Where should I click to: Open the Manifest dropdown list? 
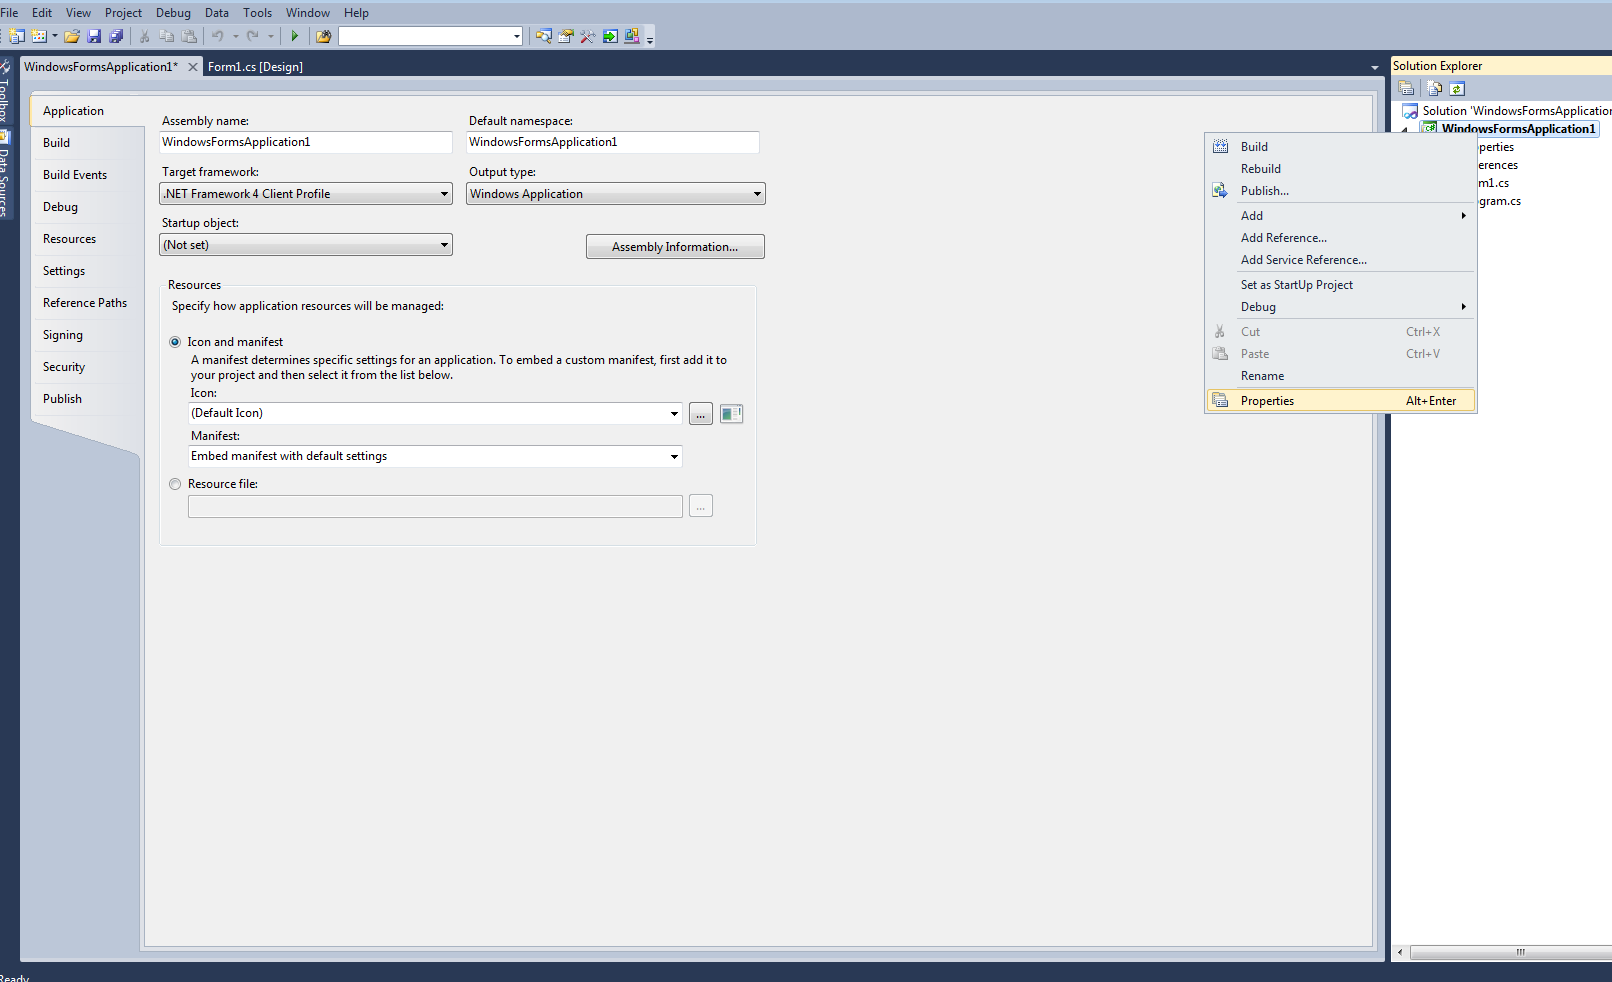[x=674, y=457]
